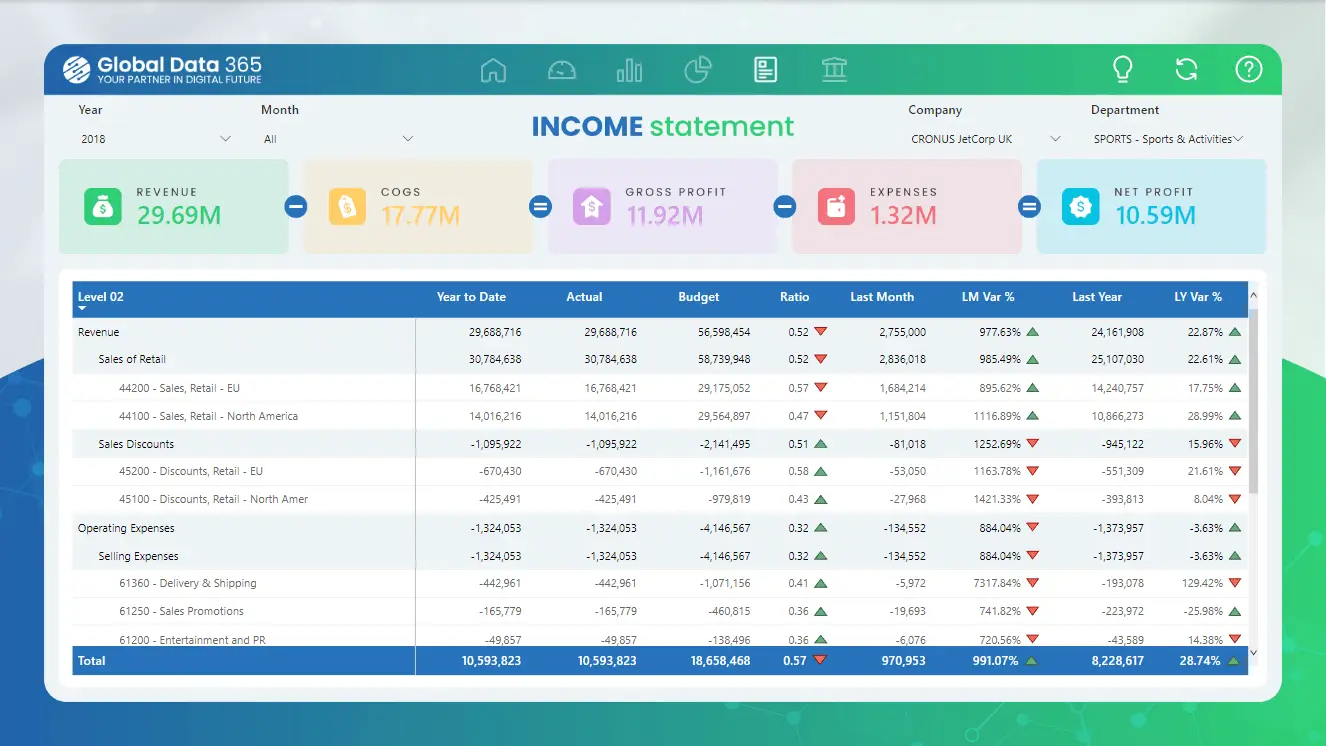Click the Net Profit 10.59M card

point(1152,207)
